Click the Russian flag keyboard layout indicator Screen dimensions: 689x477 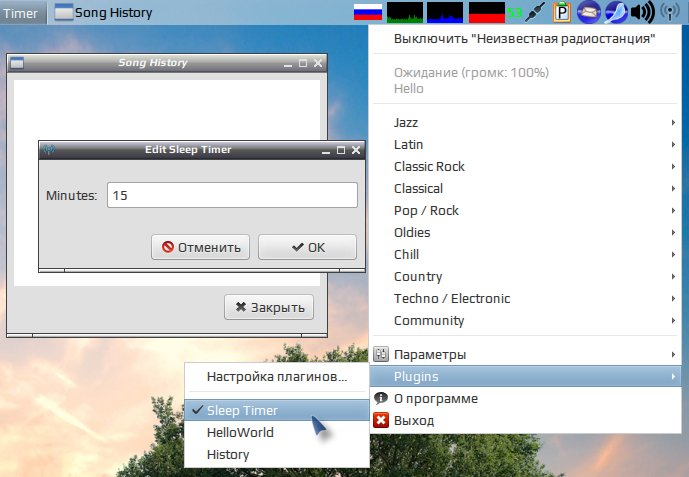click(368, 12)
